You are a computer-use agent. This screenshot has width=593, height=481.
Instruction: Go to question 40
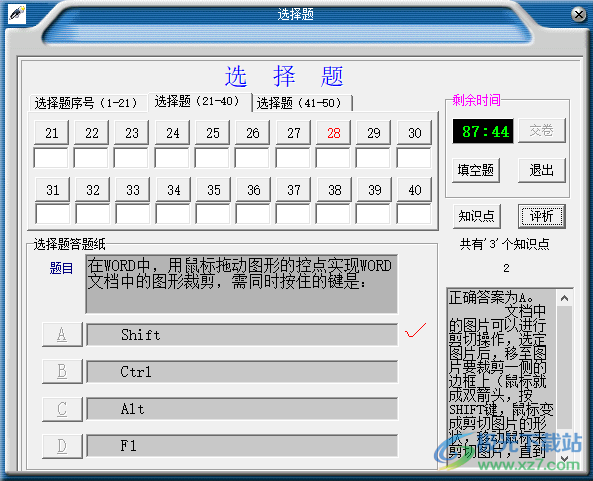(x=415, y=189)
